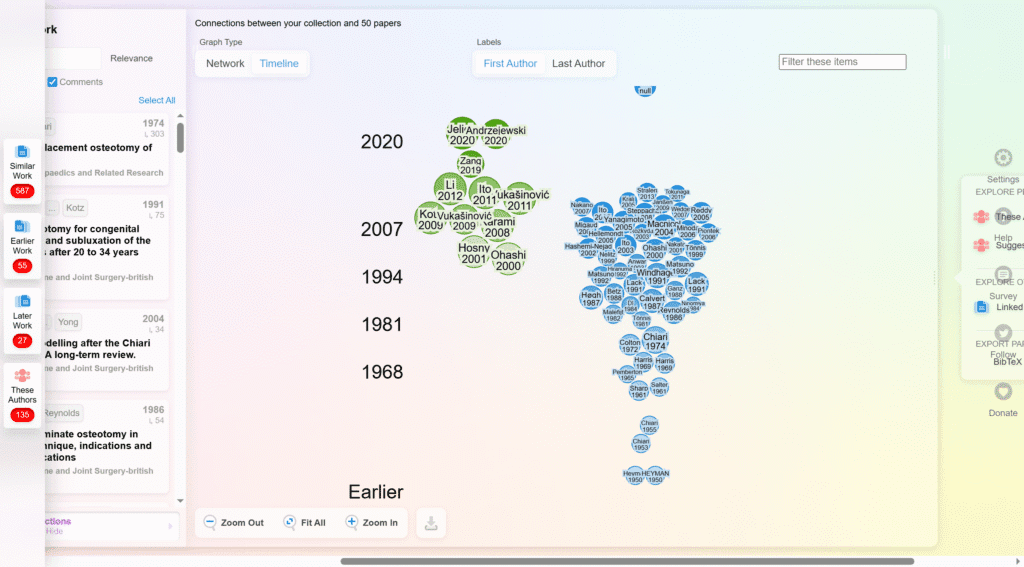Screen dimensions: 1024x567
Task: Open the Later Work list
Action: click(22, 318)
